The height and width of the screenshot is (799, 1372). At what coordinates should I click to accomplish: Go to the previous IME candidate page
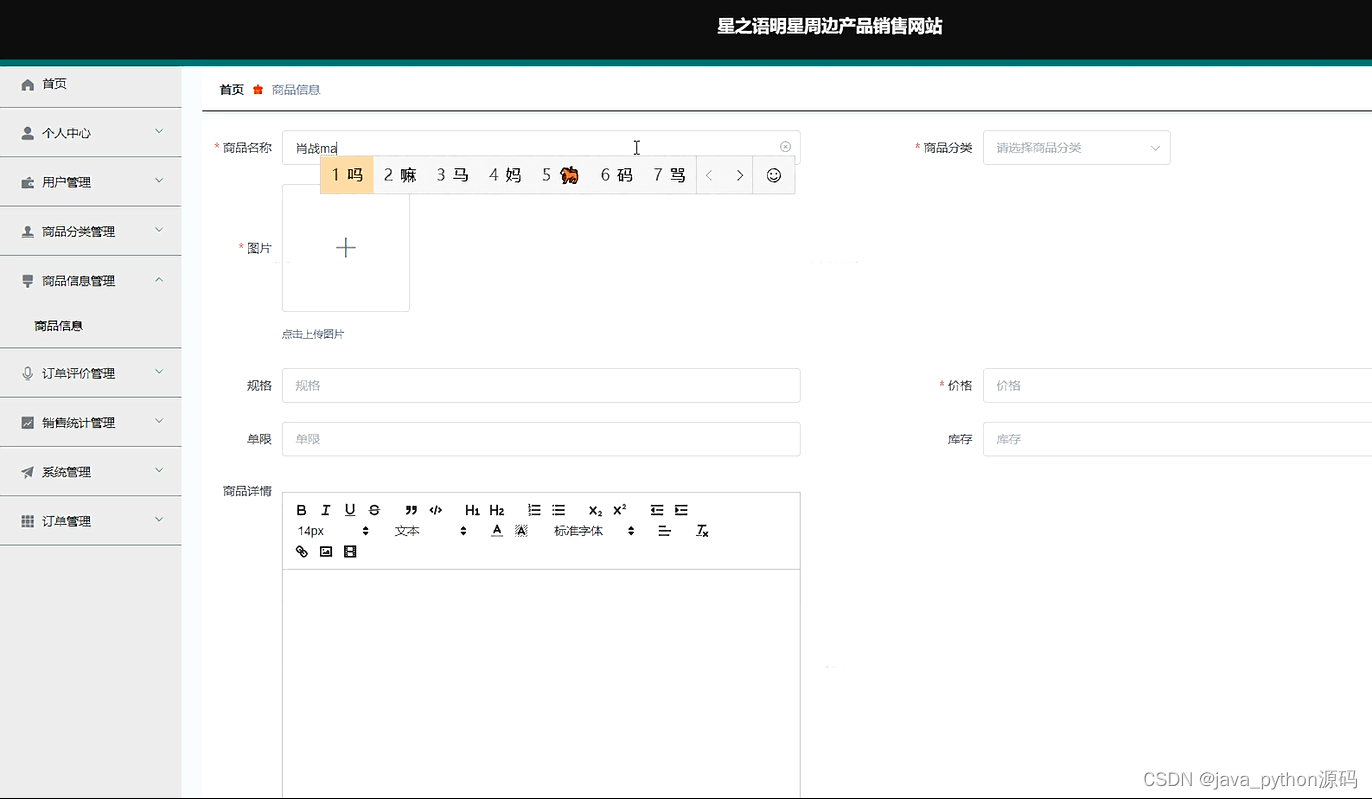[x=710, y=175]
